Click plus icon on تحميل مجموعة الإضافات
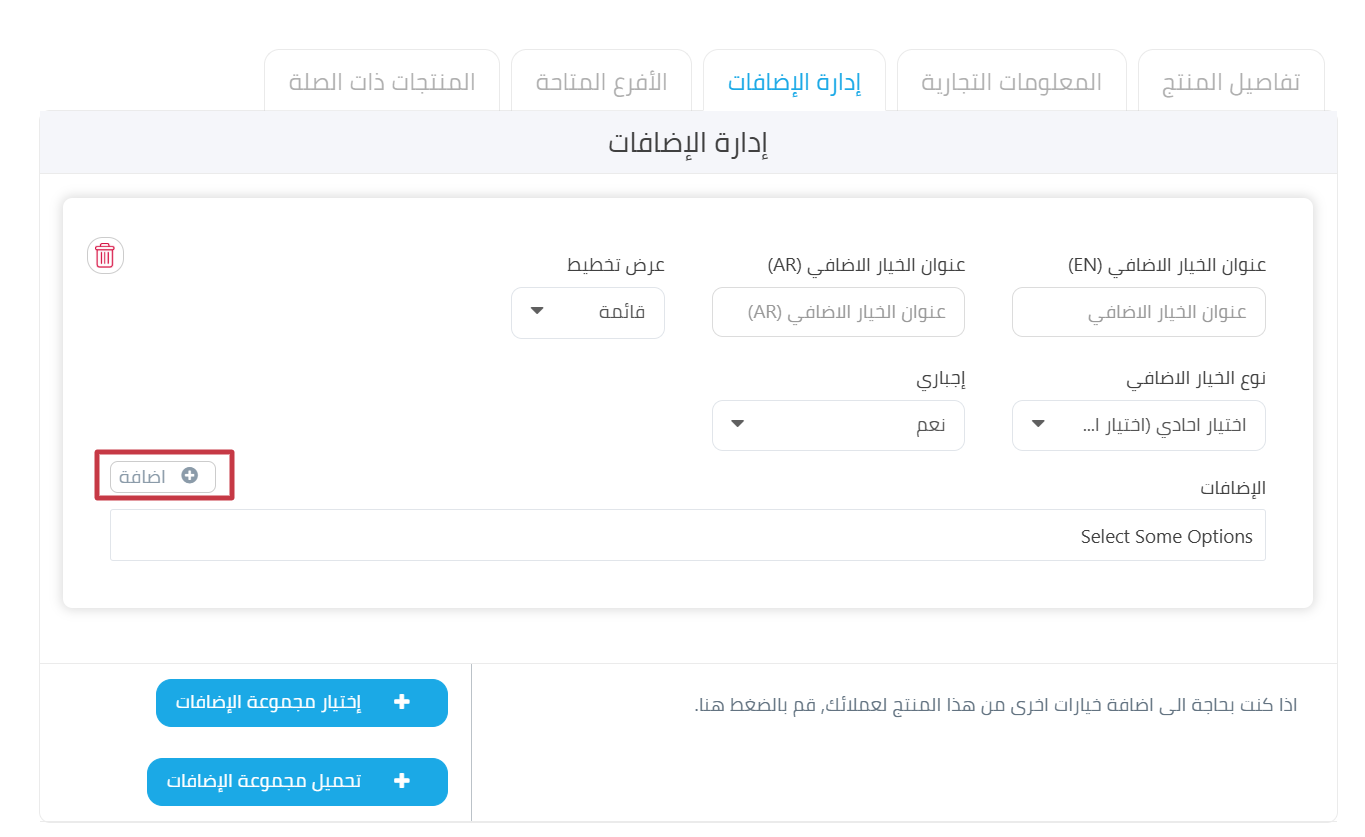Viewport: 1365px width, 837px height. 402,781
